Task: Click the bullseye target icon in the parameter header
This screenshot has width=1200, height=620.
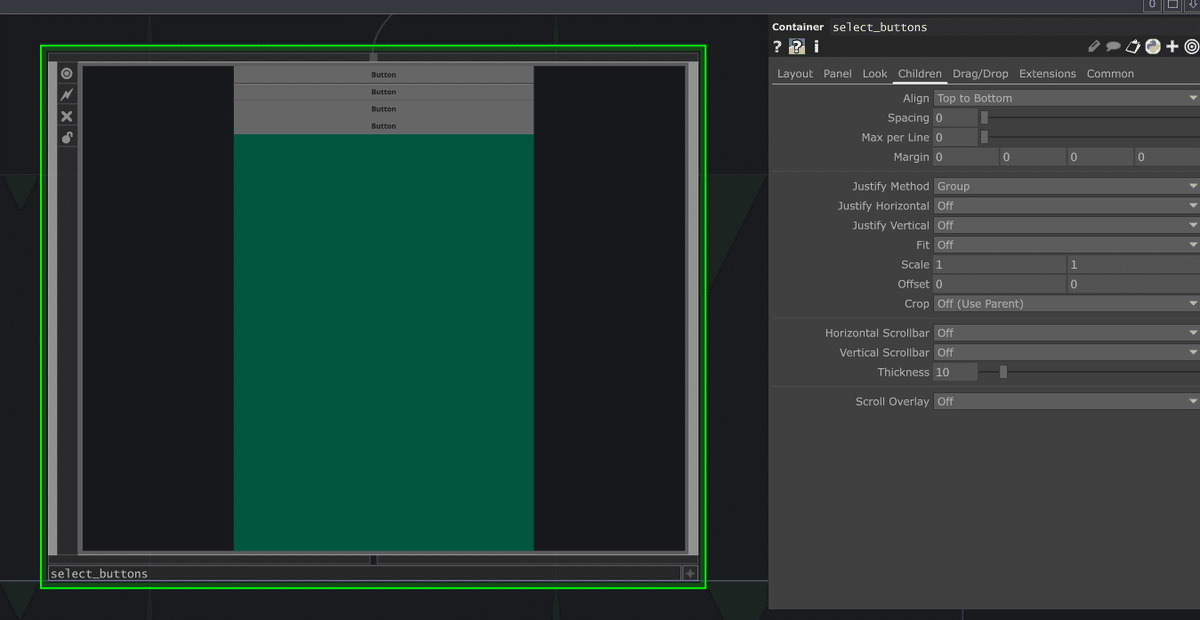Action: pos(1191,46)
